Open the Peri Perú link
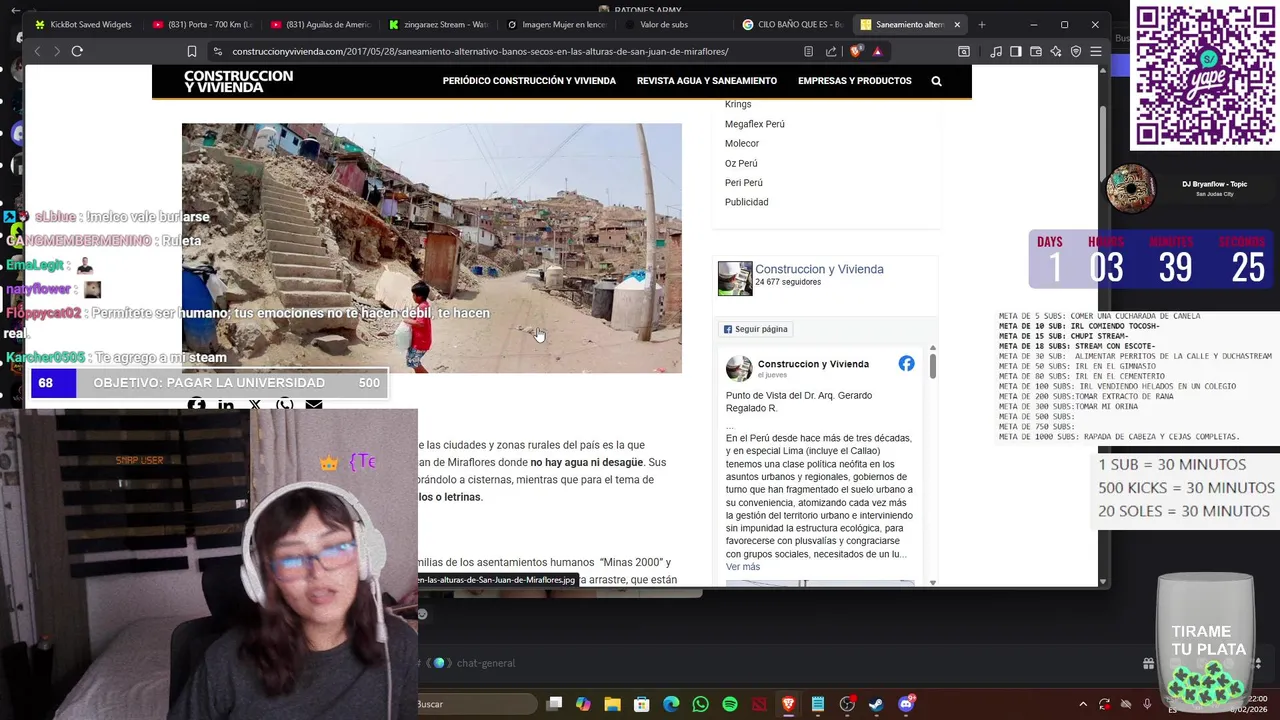 pyautogui.click(x=743, y=182)
